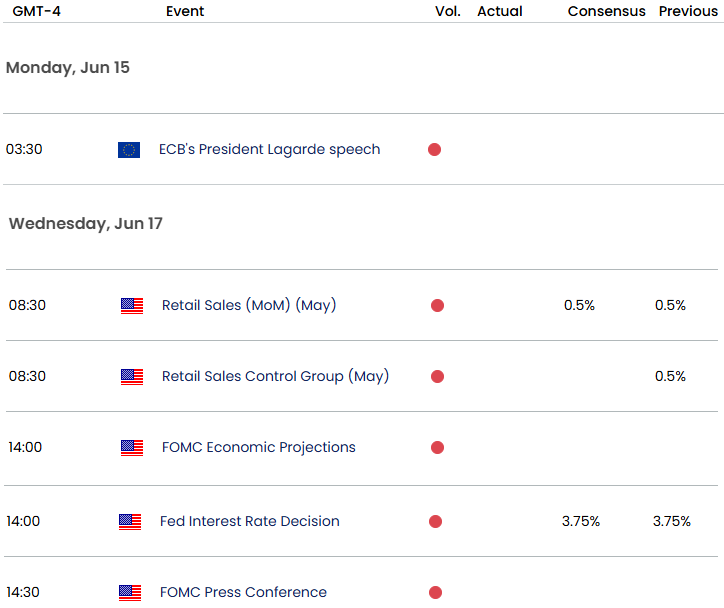Click the US flag beside FOMC Economic Projections
The width and height of the screenshot is (724, 608).
coord(132,448)
